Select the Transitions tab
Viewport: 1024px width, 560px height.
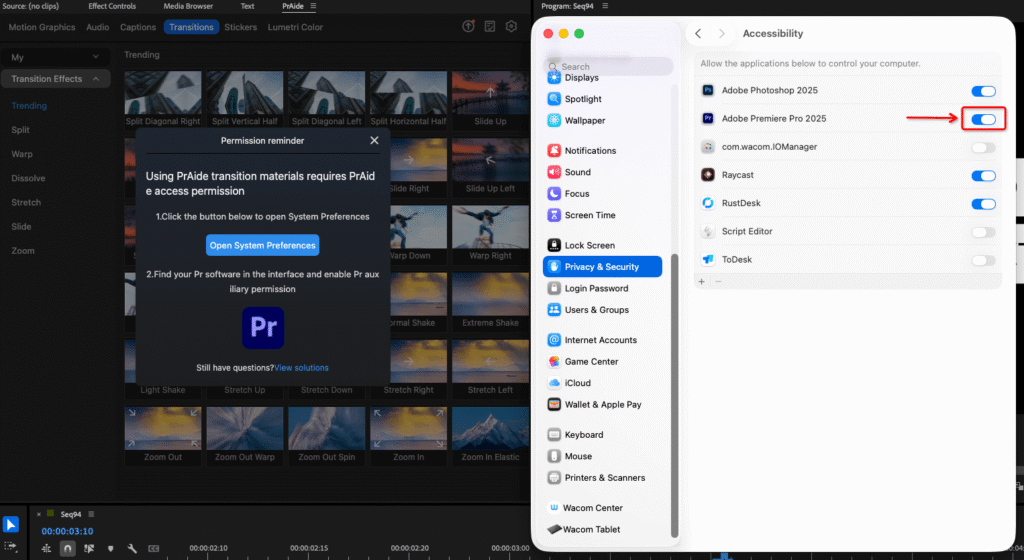[191, 27]
